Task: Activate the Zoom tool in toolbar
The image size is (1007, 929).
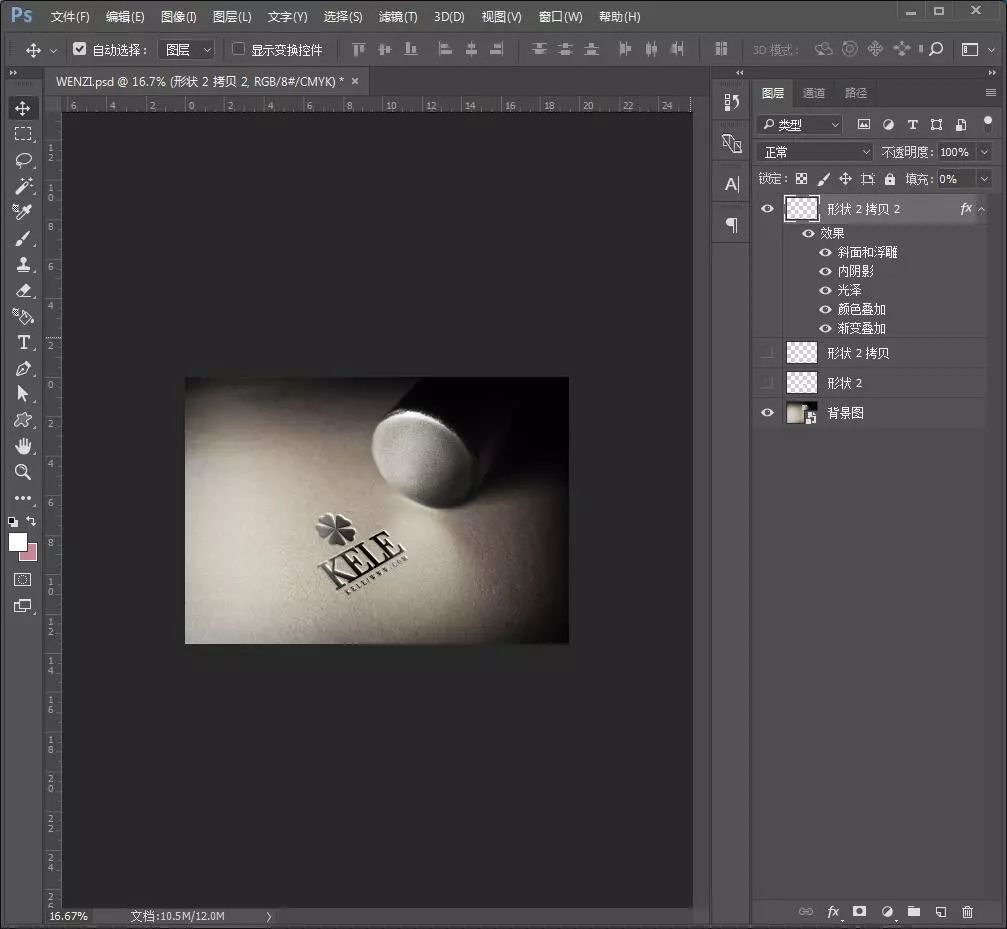Action: (x=24, y=472)
